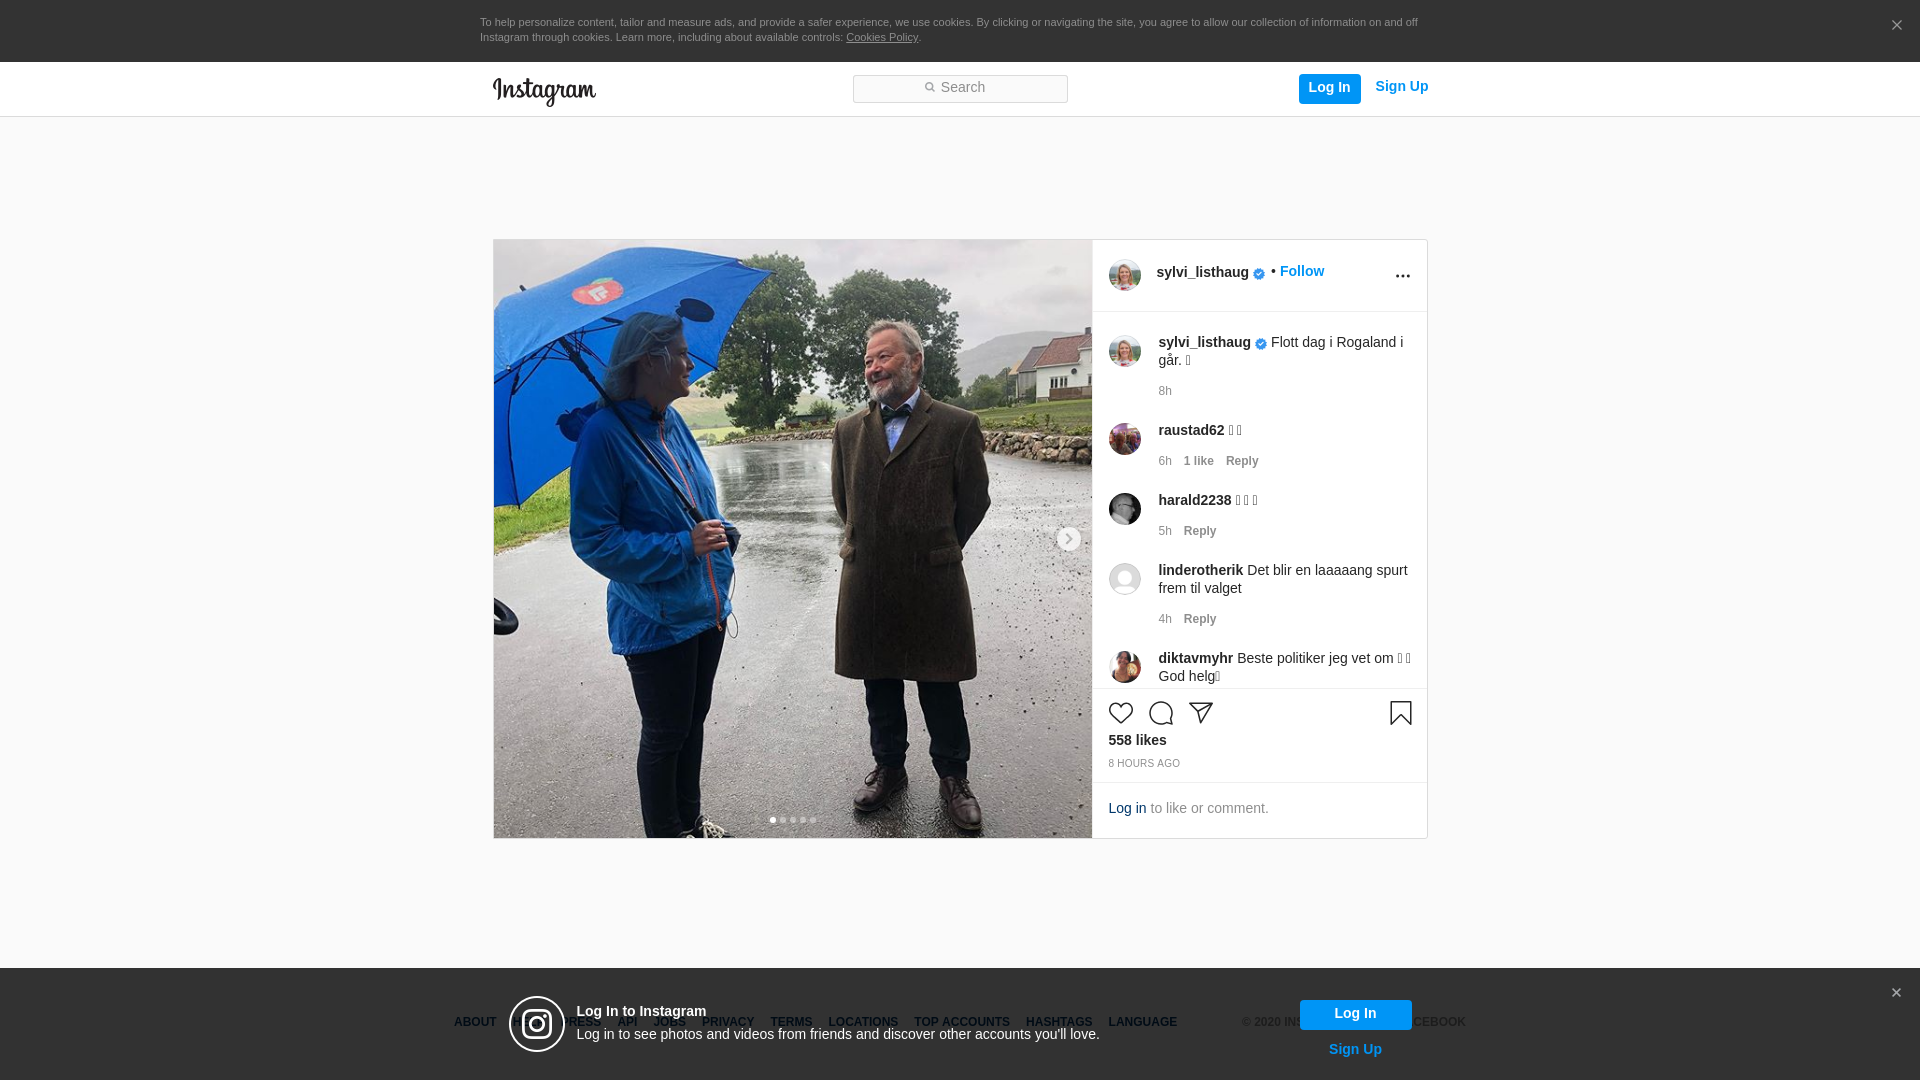
Task: Reply to raustad62's comment
Action: [1242, 461]
